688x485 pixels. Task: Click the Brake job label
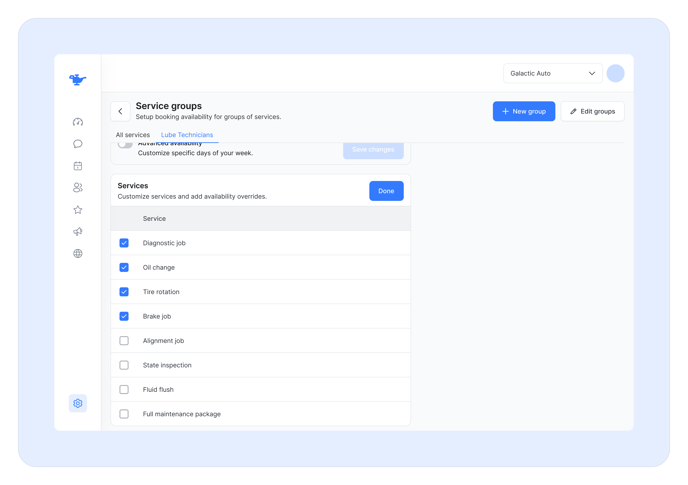tap(157, 316)
